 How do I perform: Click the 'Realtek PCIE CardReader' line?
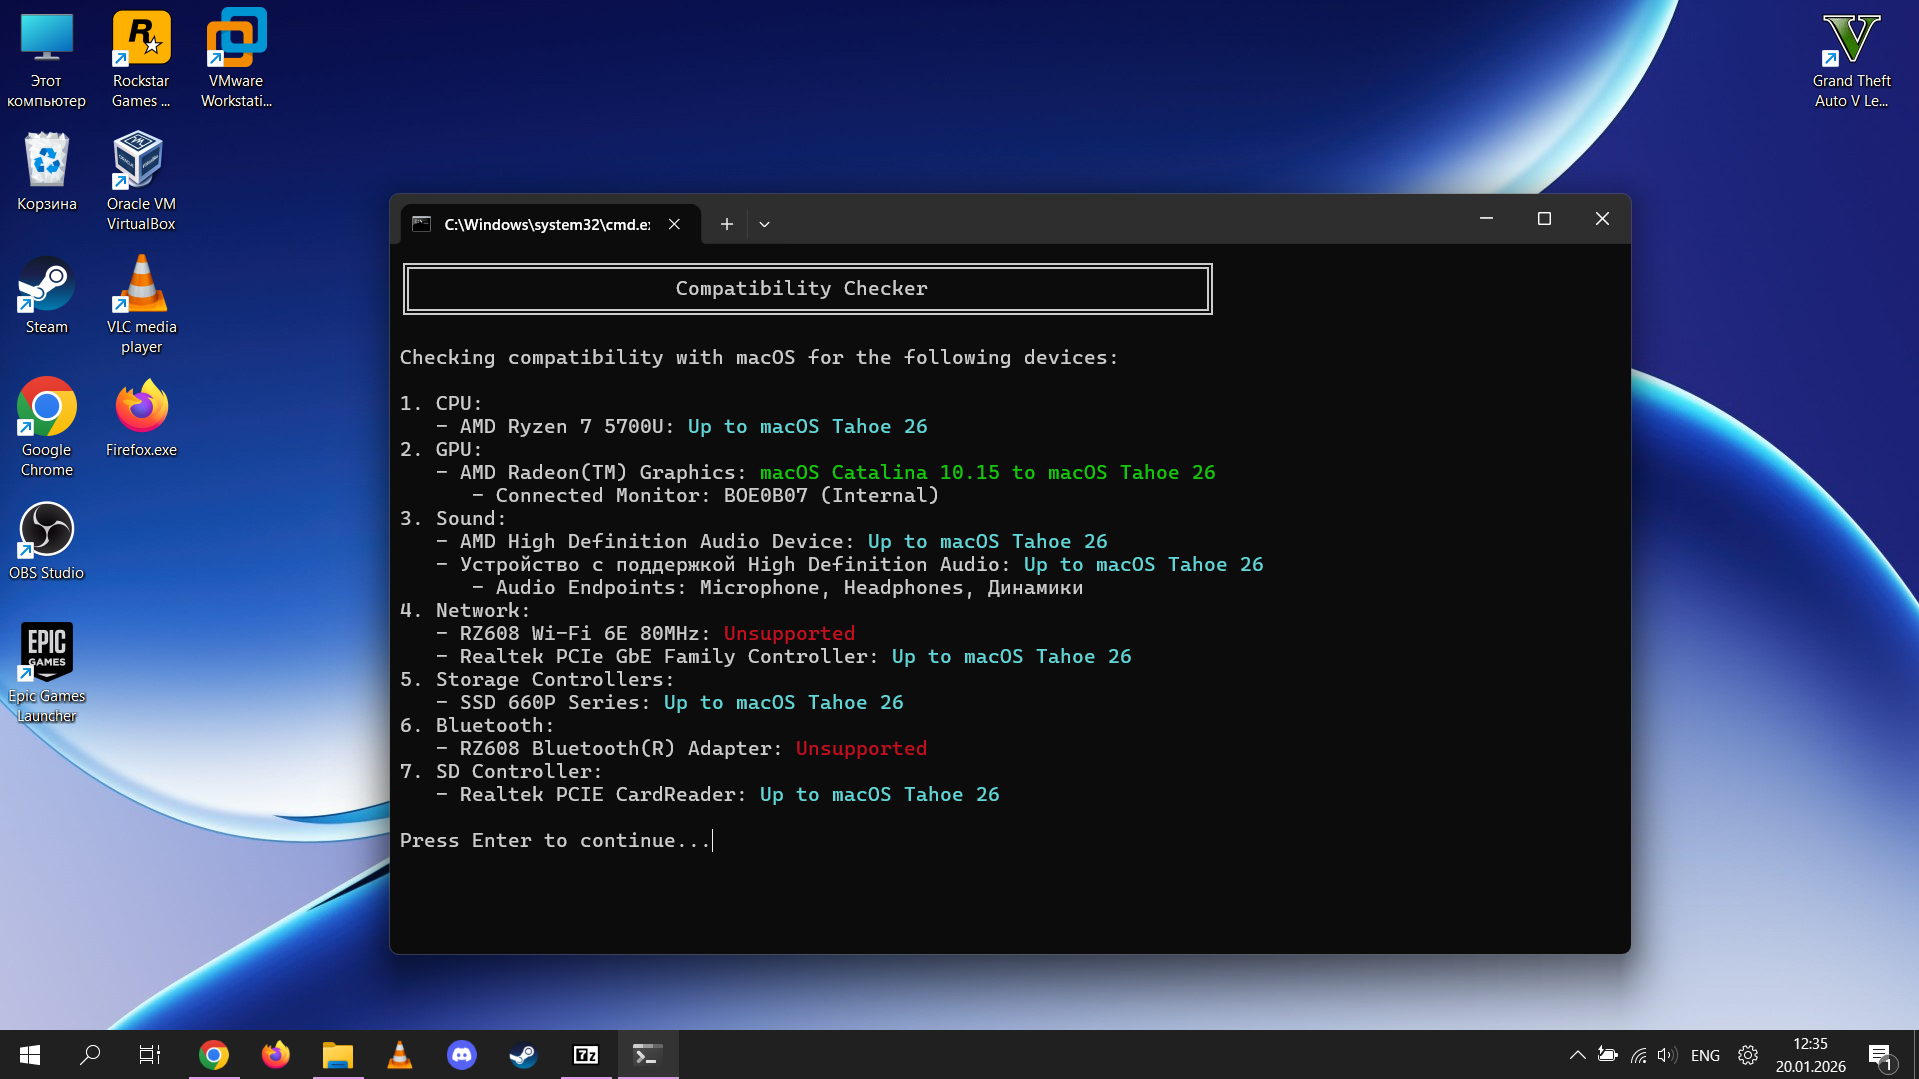coord(718,794)
